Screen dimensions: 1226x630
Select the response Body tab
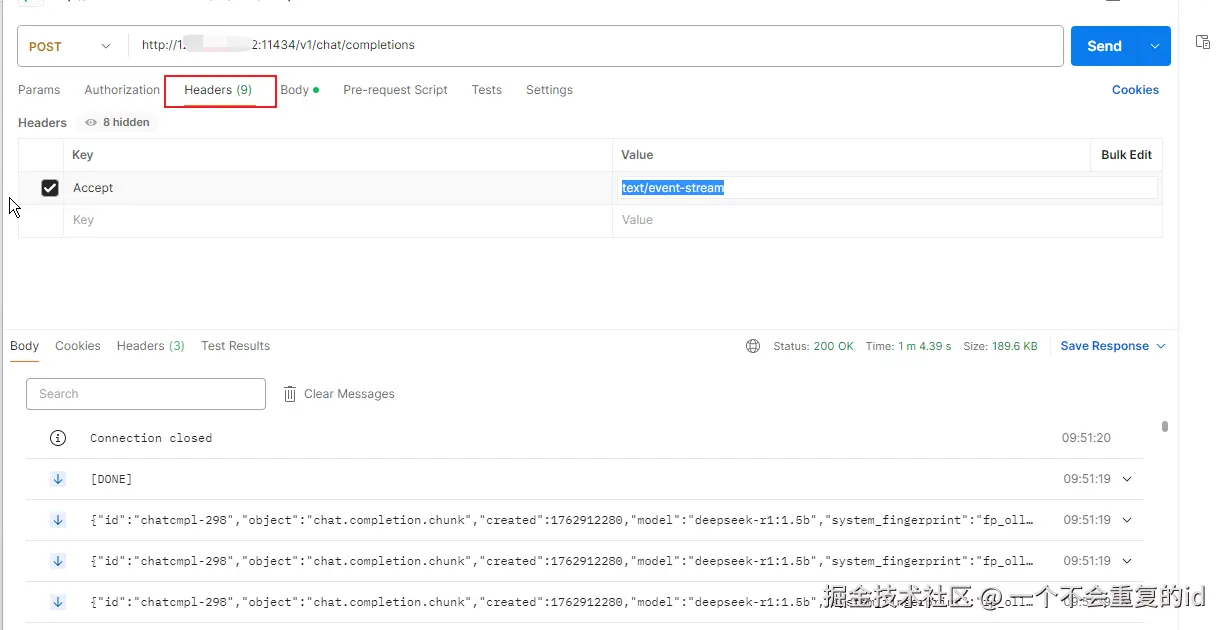tap(24, 346)
